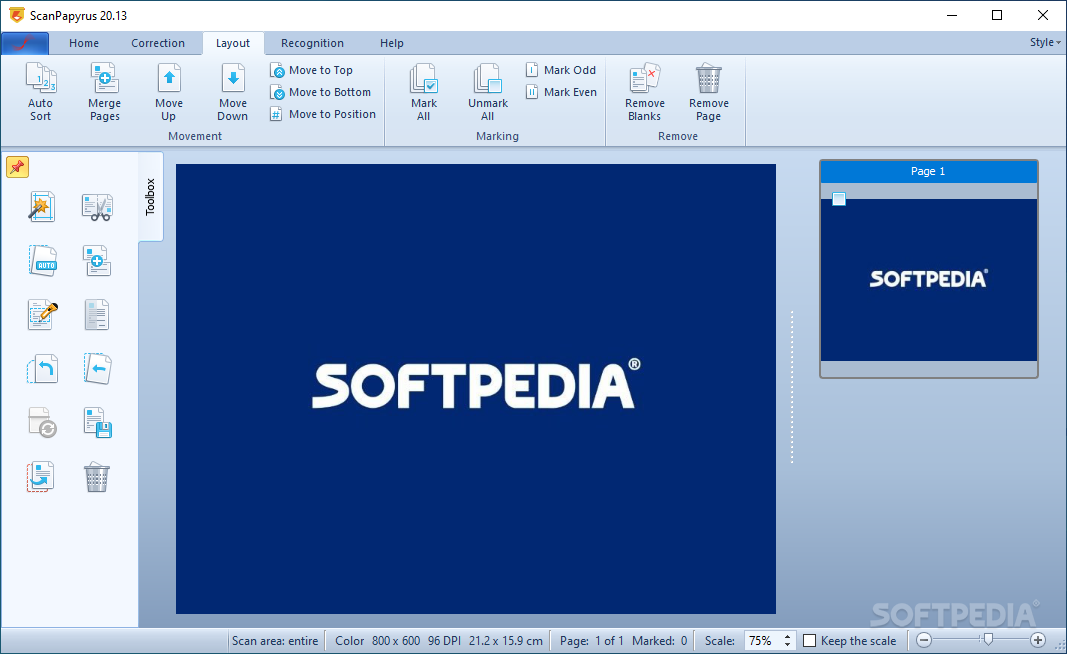Tick the checkbox on the Page 1 thumbnail

[x=839, y=199]
